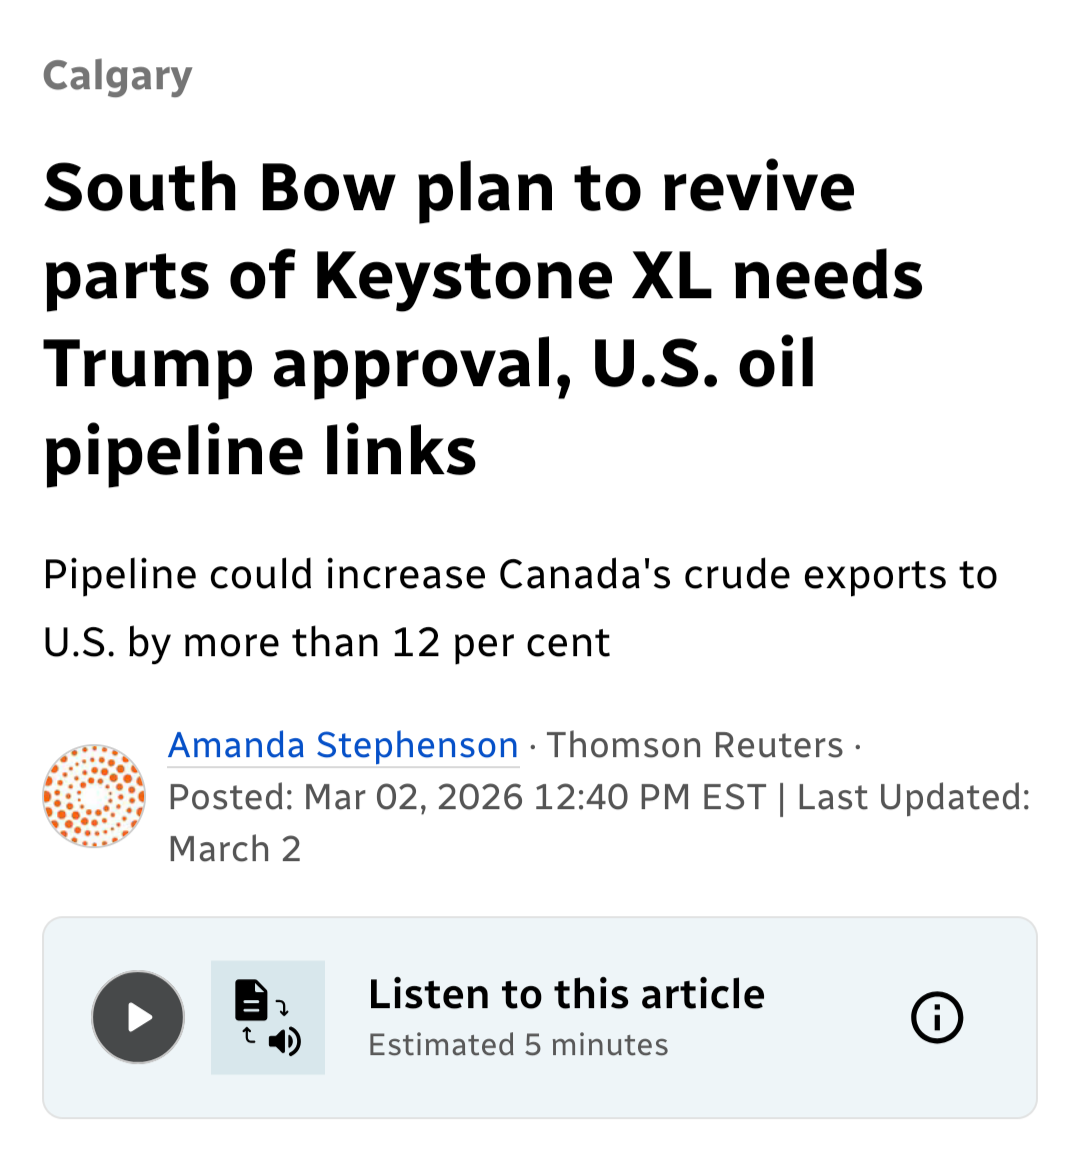Click the text-to-speech conversion icon
The width and height of the screenshot is (1080, 1154).
(268, 1017)
